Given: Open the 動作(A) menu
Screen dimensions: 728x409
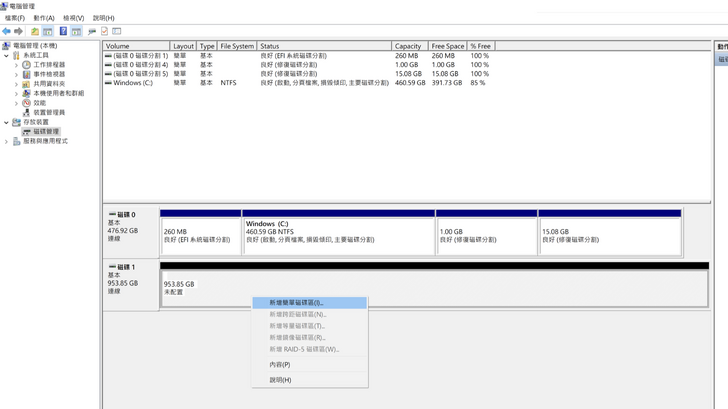Looking at the screenshot, I should click(x=44, y=18).
